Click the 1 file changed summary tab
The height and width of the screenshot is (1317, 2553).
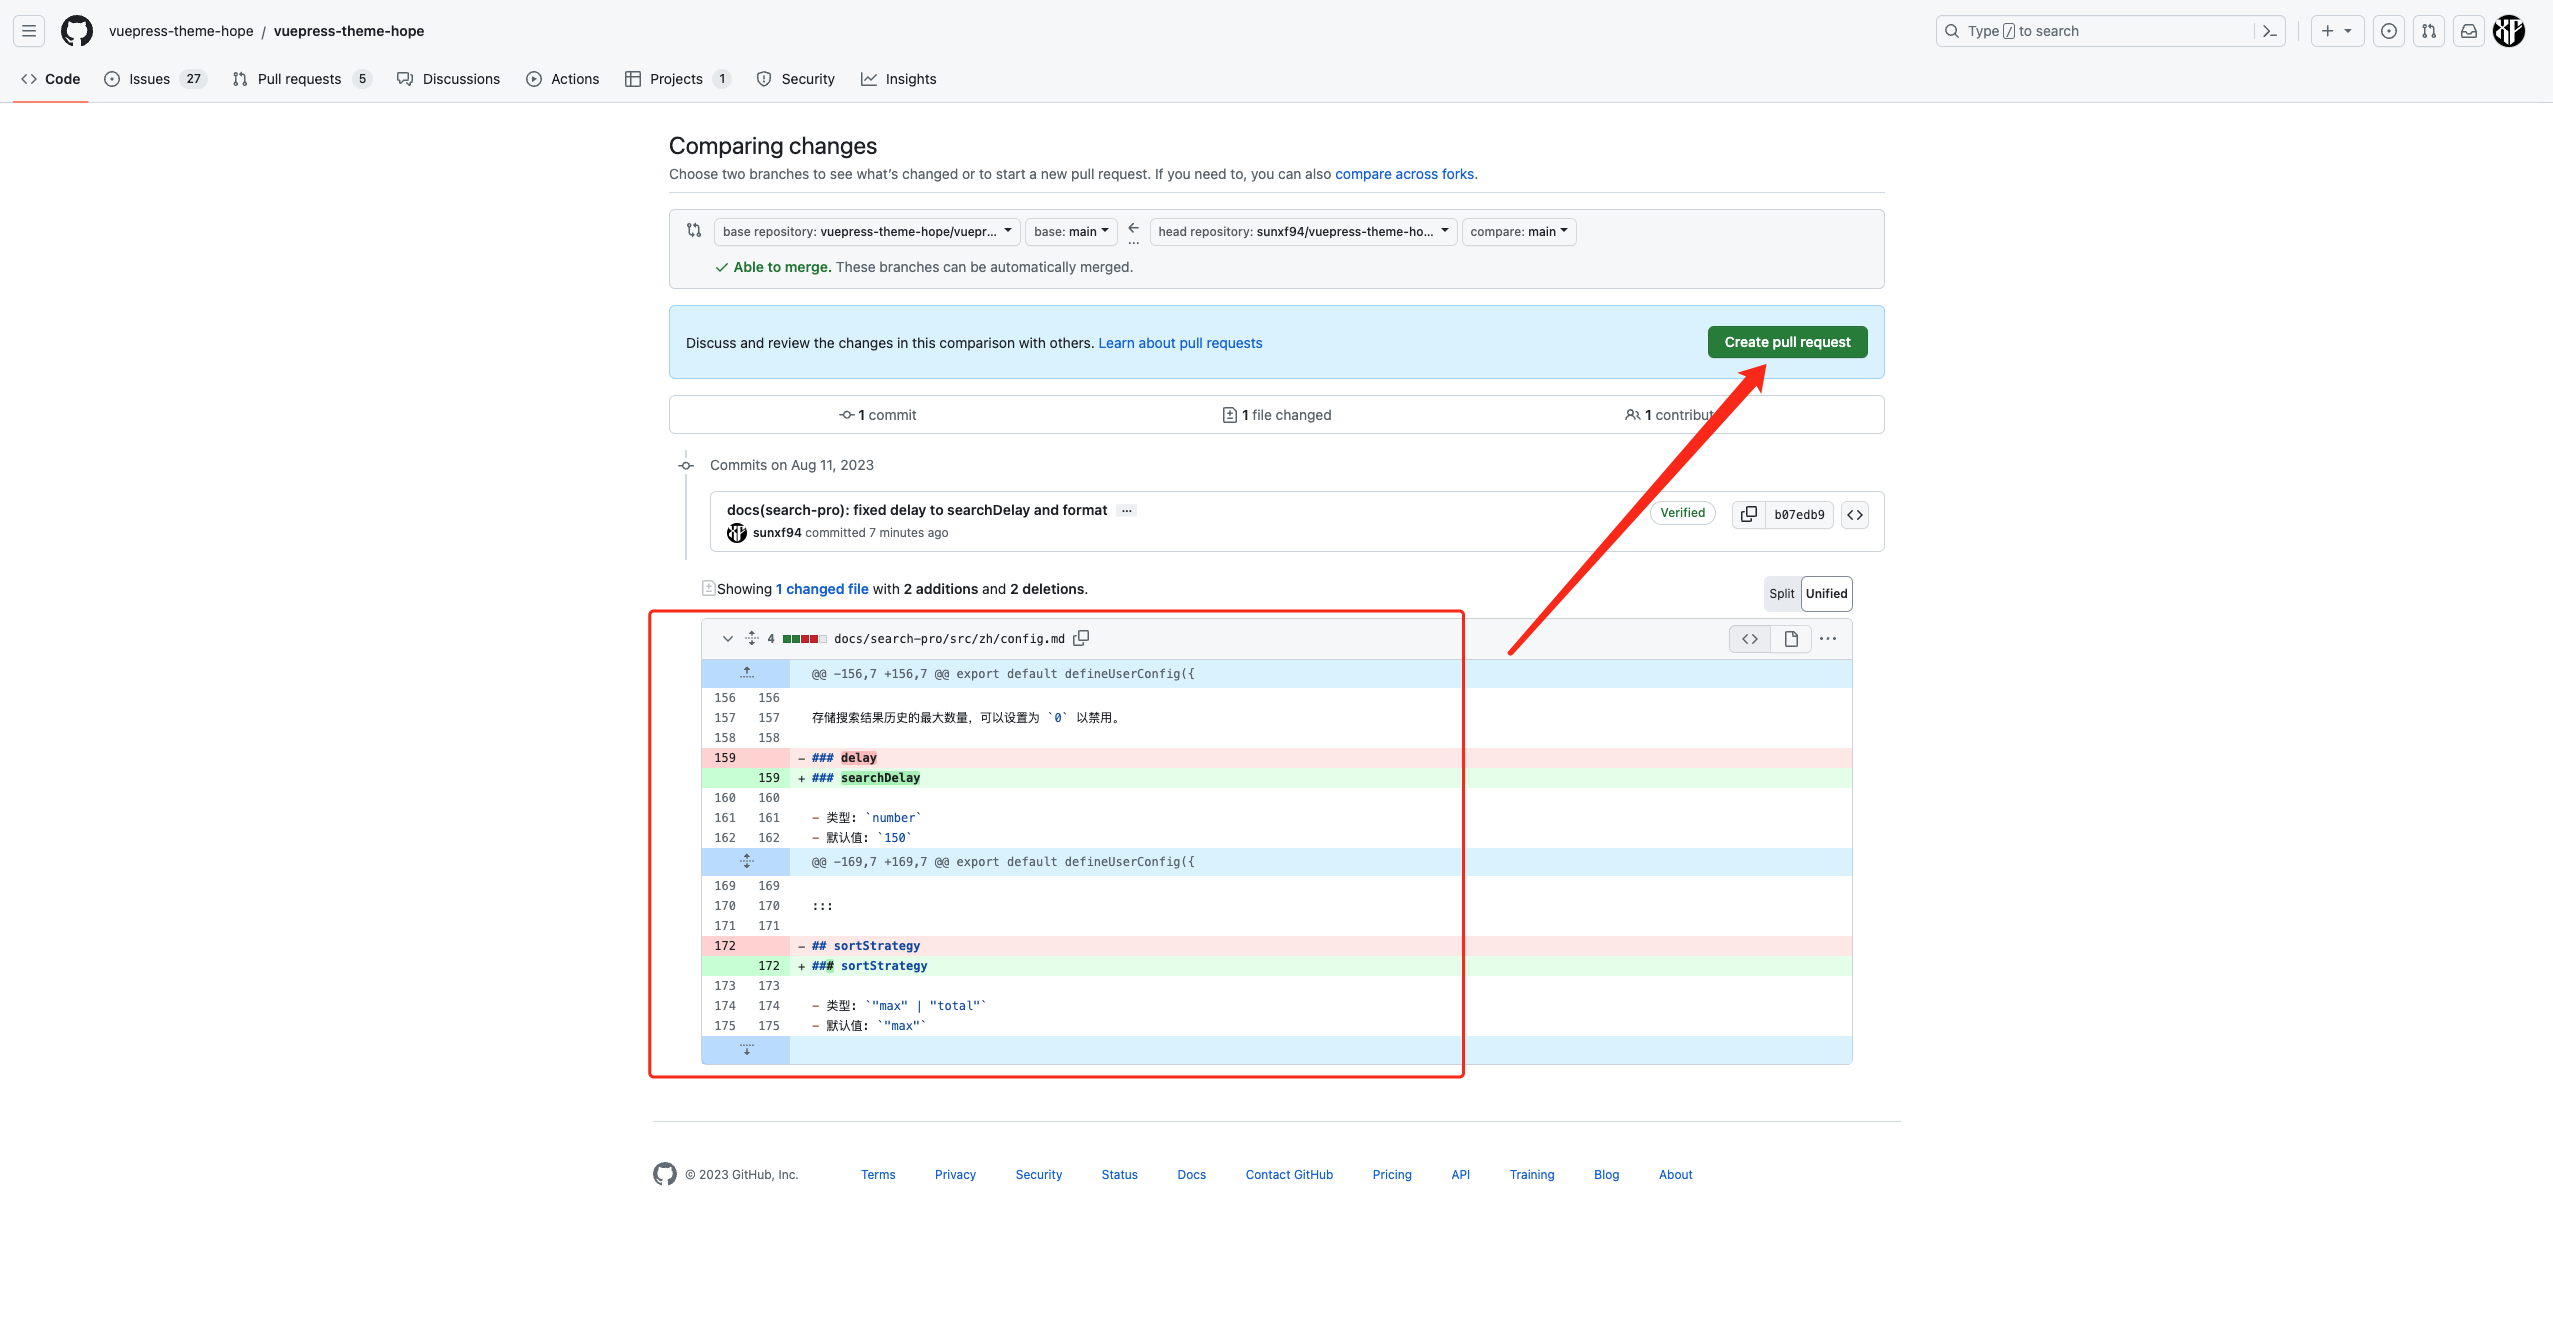(1277, 415)
